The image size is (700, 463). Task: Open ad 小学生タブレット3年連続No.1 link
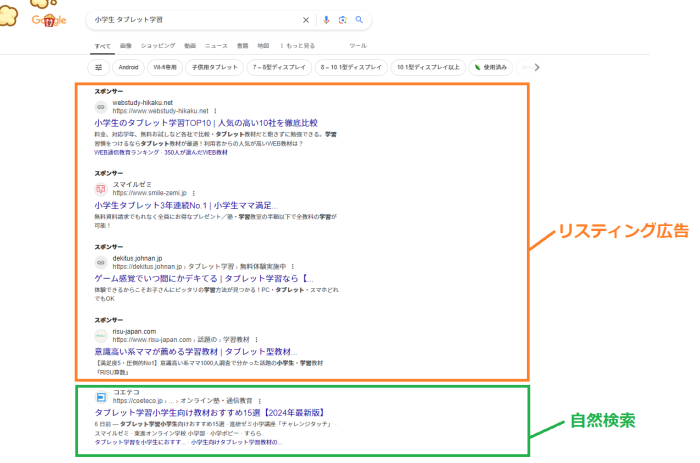[186, 205]
